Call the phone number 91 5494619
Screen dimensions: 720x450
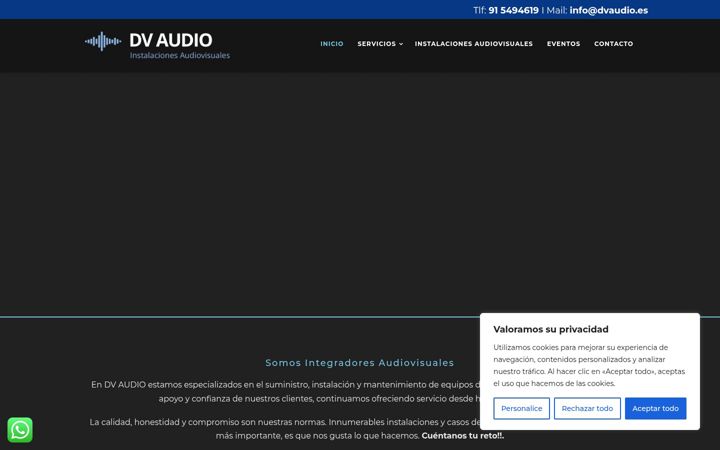pyautogui.click(x=513, y=10)
